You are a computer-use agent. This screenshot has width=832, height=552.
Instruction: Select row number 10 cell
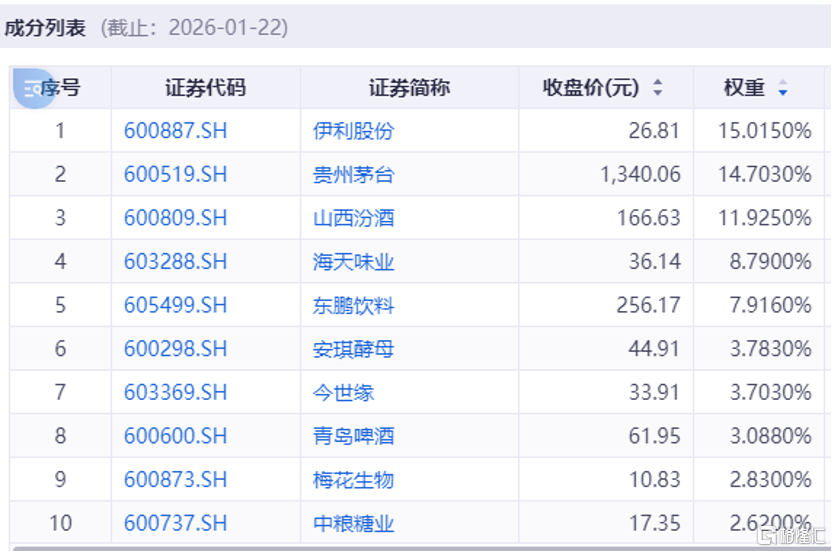[x=60, y=523]
